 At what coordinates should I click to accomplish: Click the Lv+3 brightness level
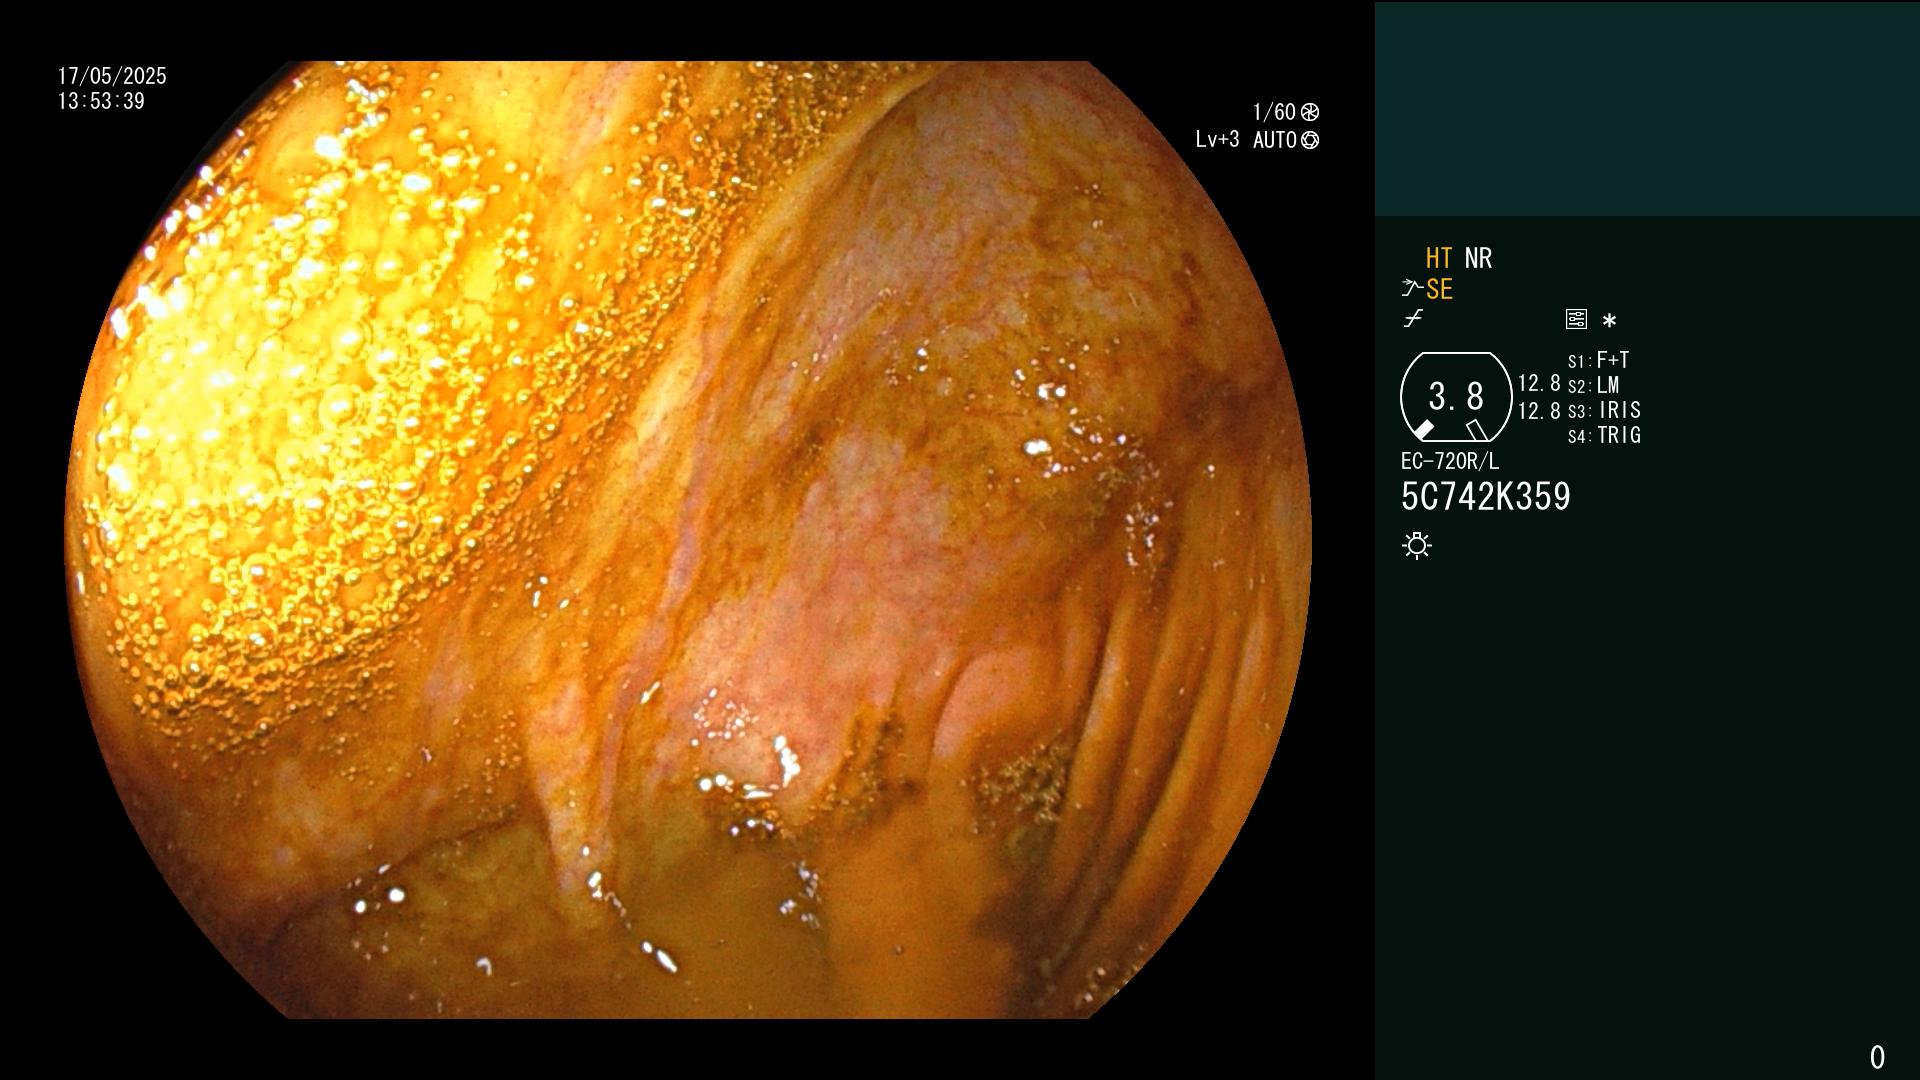tap(1217, 140)
